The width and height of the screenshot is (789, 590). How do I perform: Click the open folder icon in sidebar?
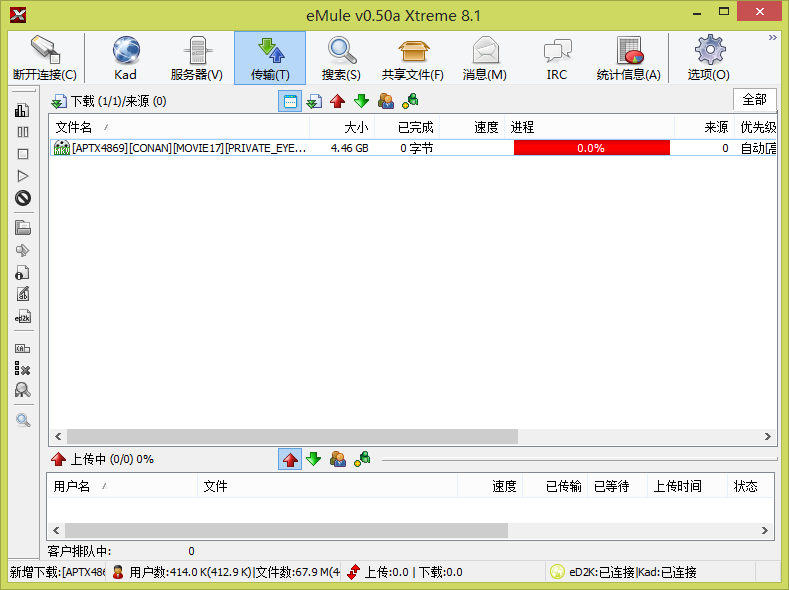[23, 228]
